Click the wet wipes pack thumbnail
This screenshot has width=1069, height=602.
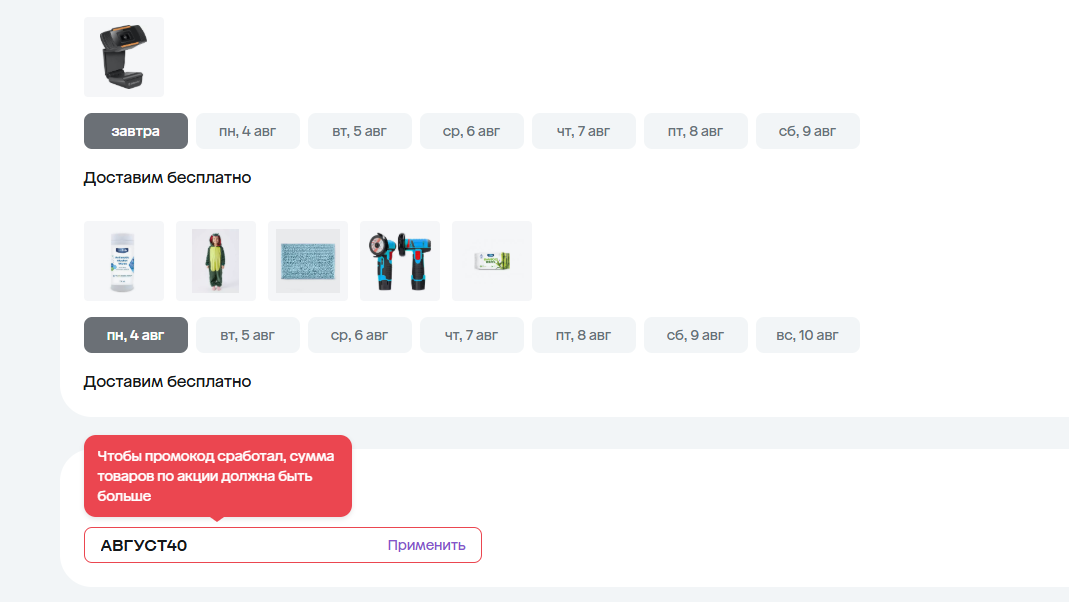click(492, 261)
